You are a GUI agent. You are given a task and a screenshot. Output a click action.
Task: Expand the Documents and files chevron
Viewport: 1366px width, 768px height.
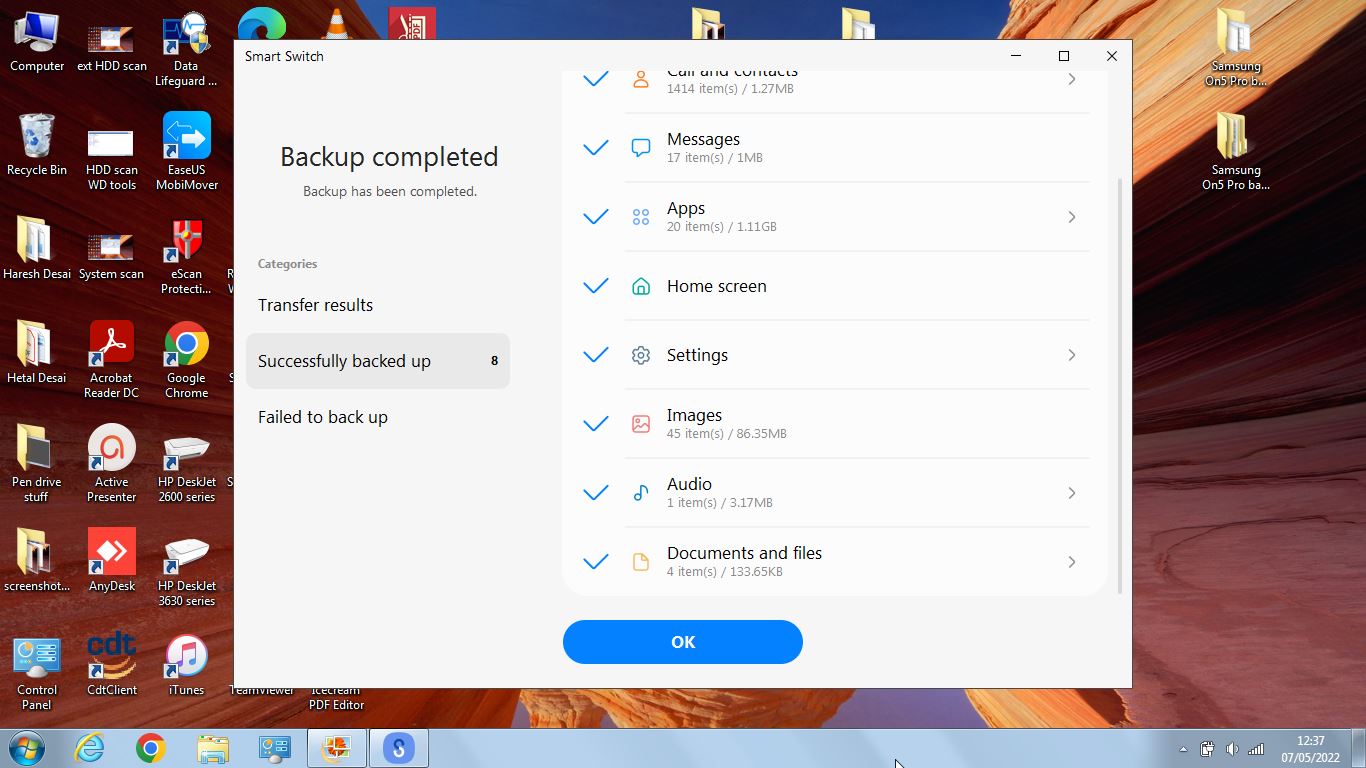click(x=1072, y=562)
